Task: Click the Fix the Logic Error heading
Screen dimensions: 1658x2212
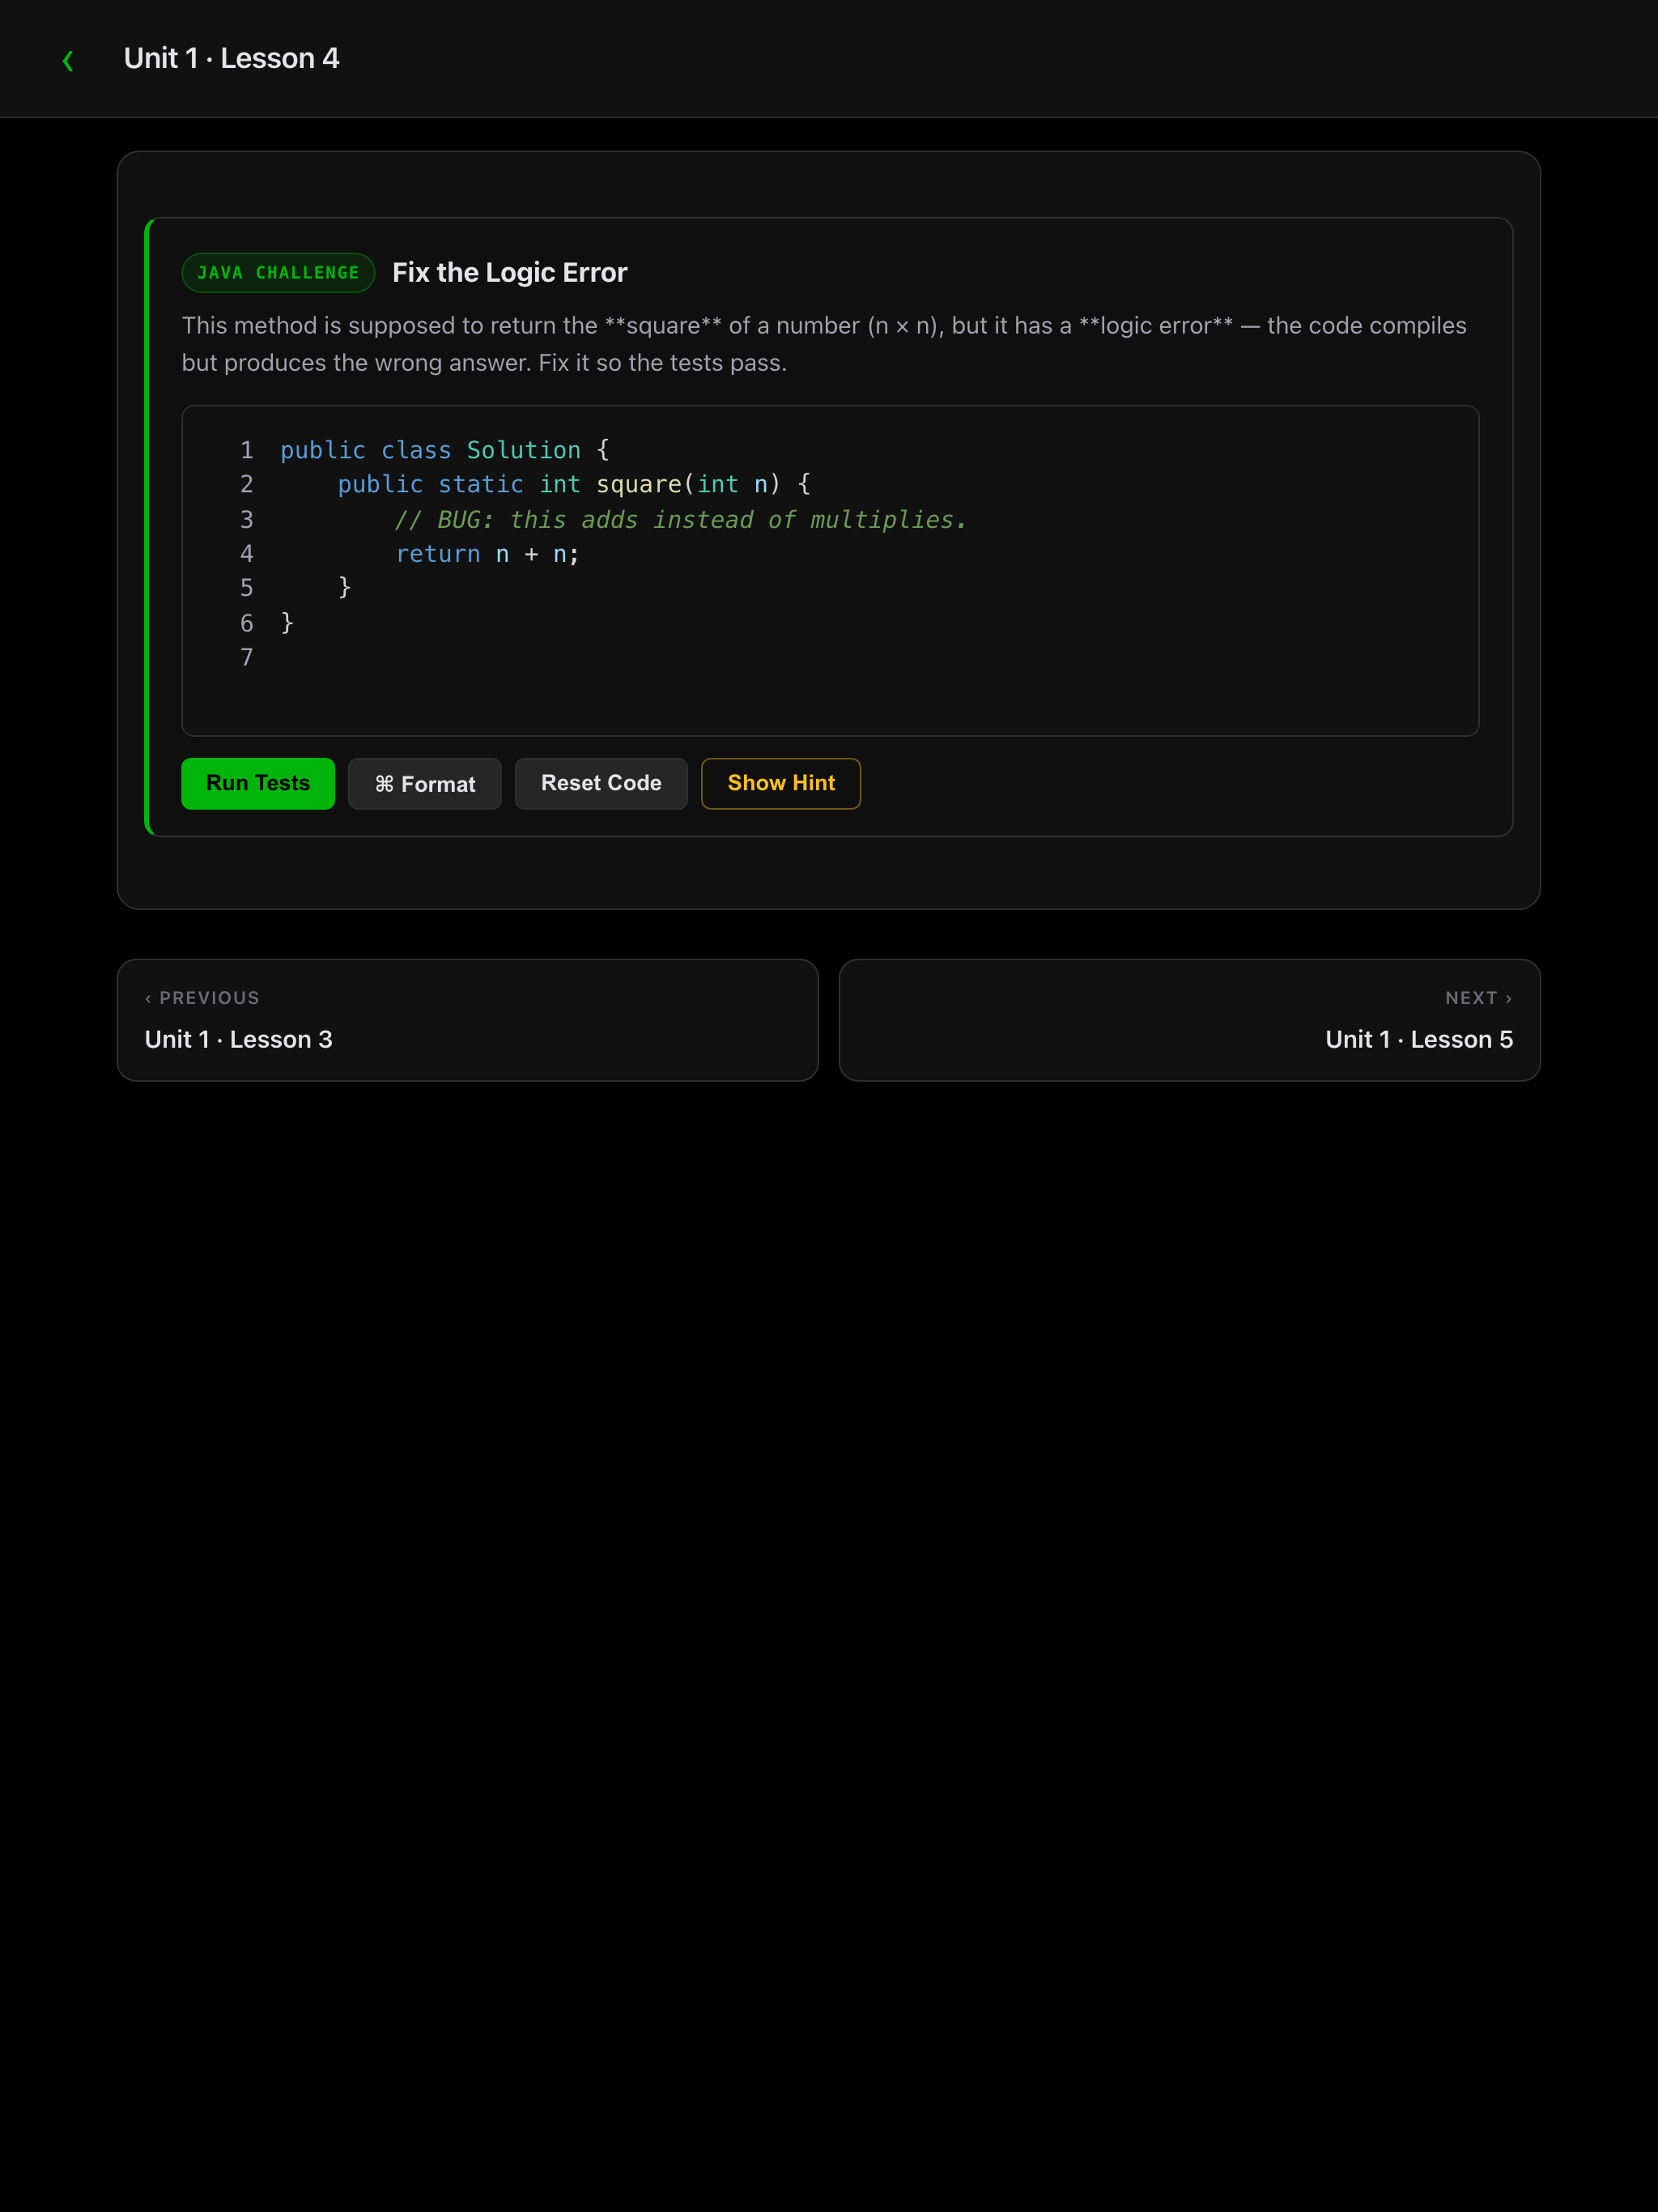Action: tap(510, 273)
